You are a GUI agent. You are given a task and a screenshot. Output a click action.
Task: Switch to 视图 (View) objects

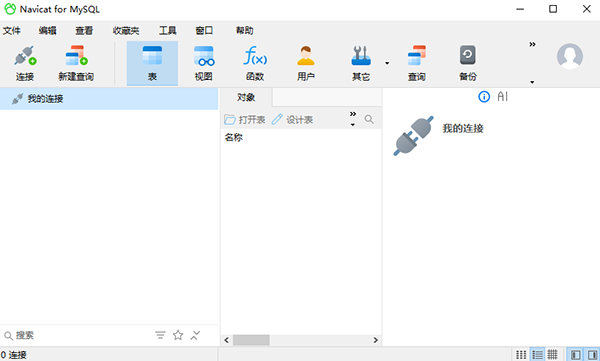click(x=204, y=63)
